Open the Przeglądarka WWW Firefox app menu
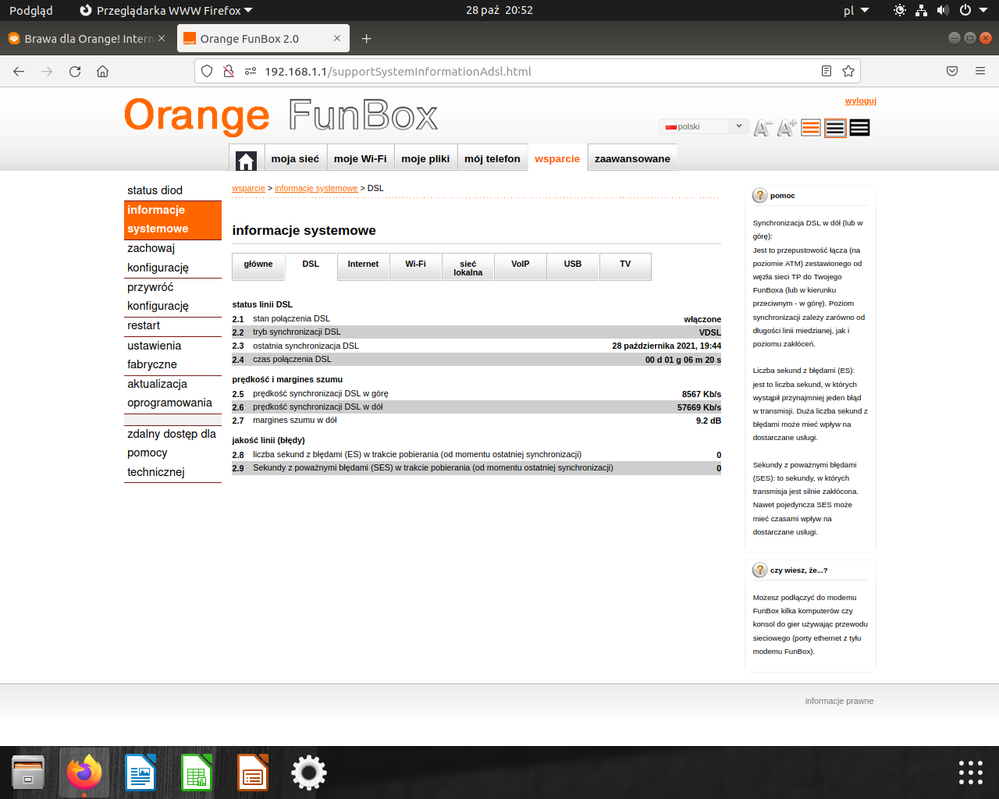Image resolution: width=999 pixels, height=799 pixels. coord(166,10)
